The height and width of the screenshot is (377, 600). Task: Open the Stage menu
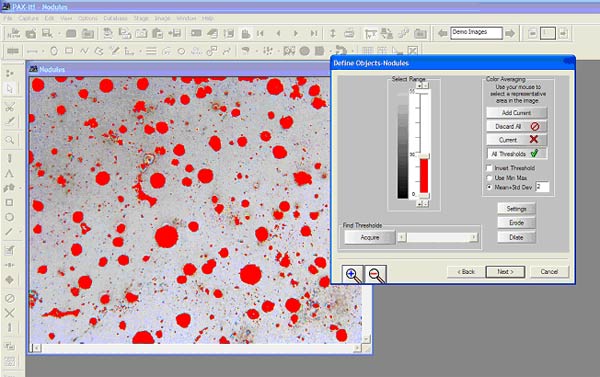pyautogui.click(x=141, y=18)
